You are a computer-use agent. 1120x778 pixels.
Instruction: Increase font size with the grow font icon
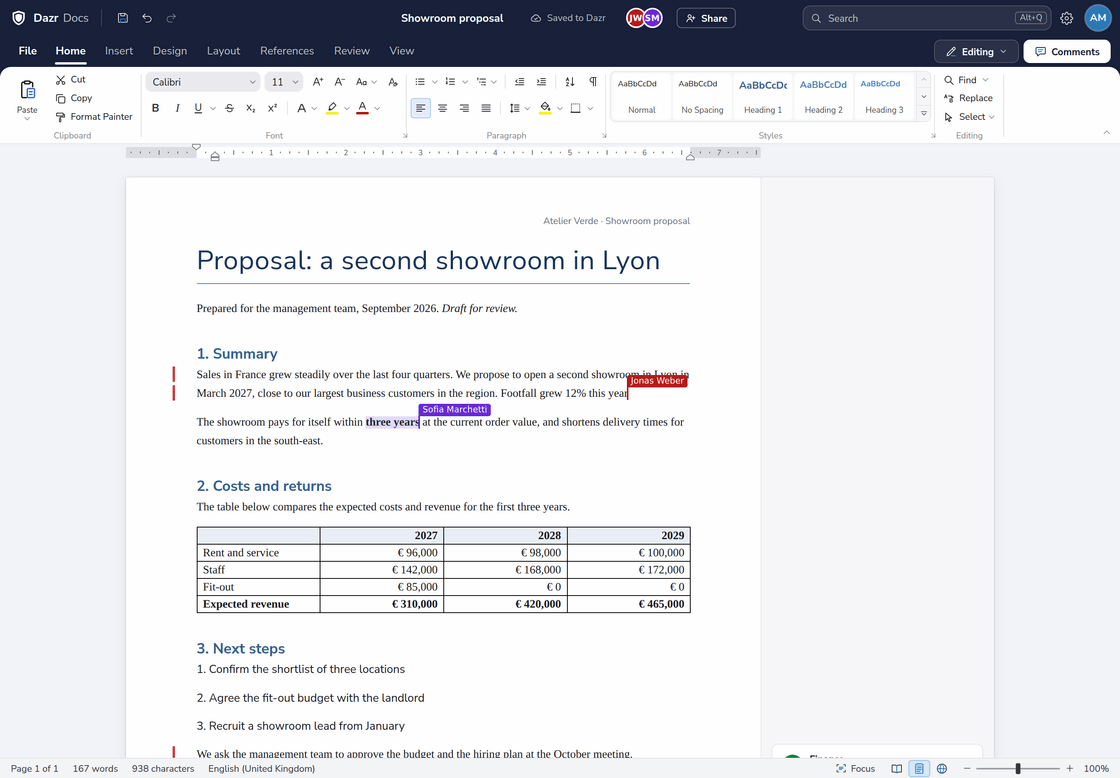[x=318, y=82]
